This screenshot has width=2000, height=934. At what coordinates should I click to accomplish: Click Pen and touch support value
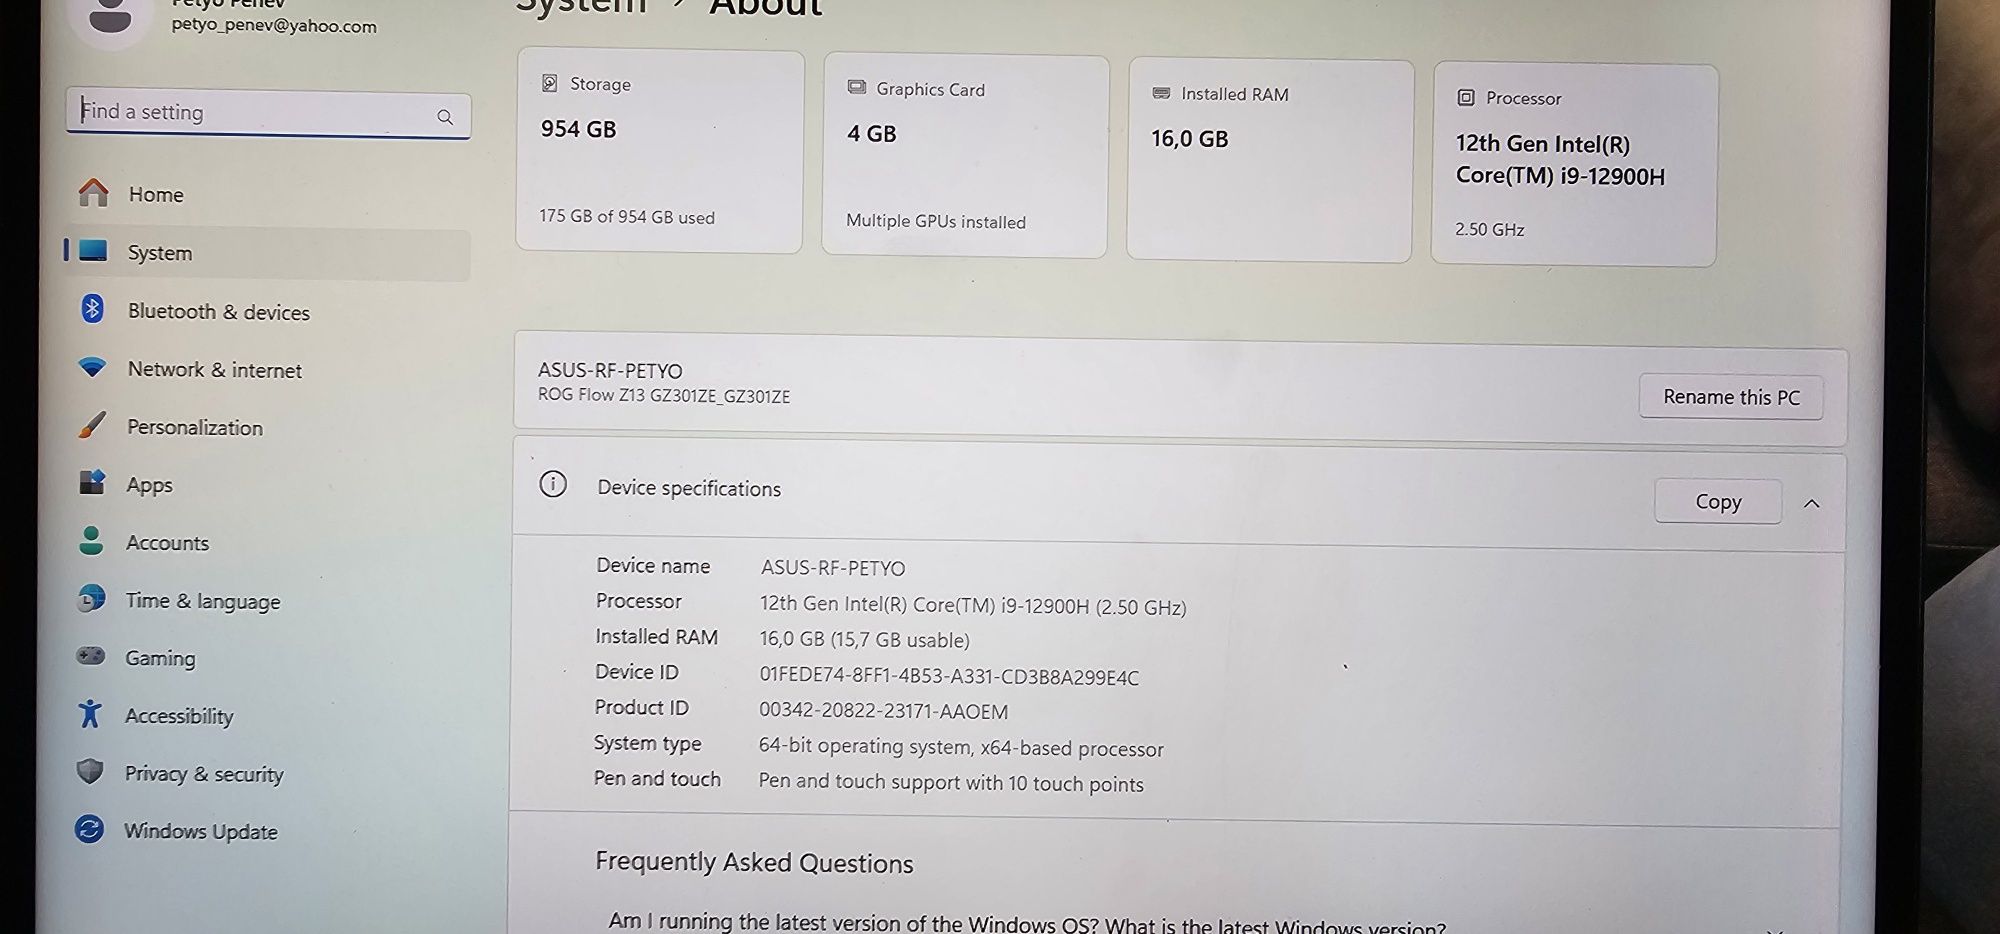[x=951, y=782]
